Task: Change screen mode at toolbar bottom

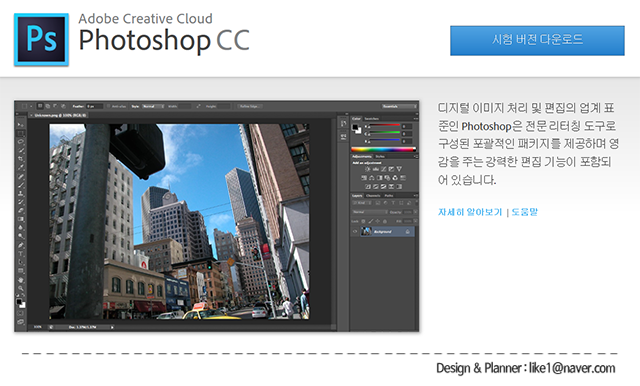Action: tap(20, 322)
